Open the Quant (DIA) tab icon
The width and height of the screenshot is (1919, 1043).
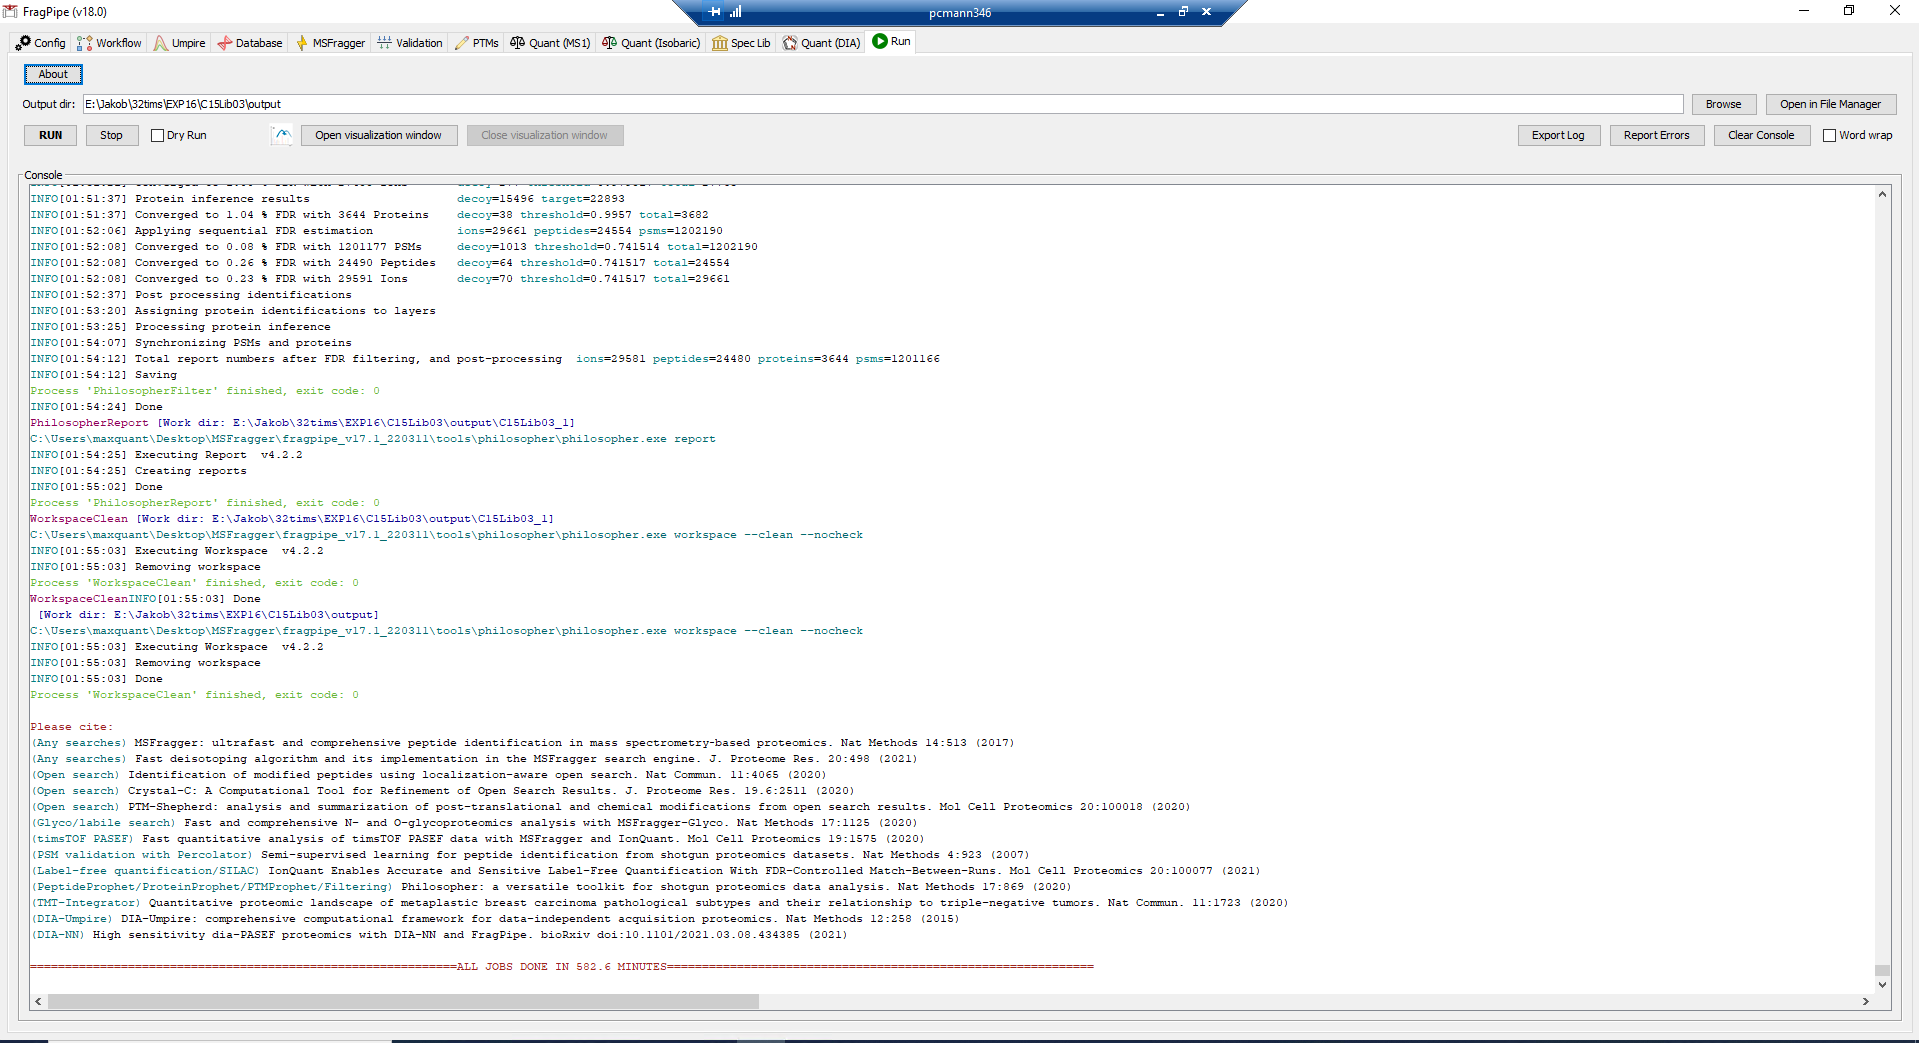[x=788, y=43]
